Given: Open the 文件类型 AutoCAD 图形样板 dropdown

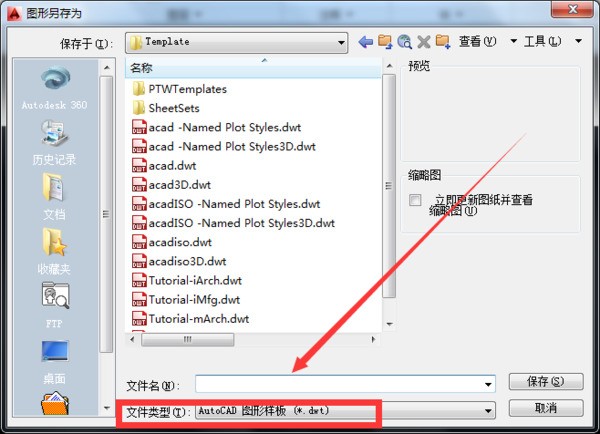Looking at the screenshot, I should 488,411.
